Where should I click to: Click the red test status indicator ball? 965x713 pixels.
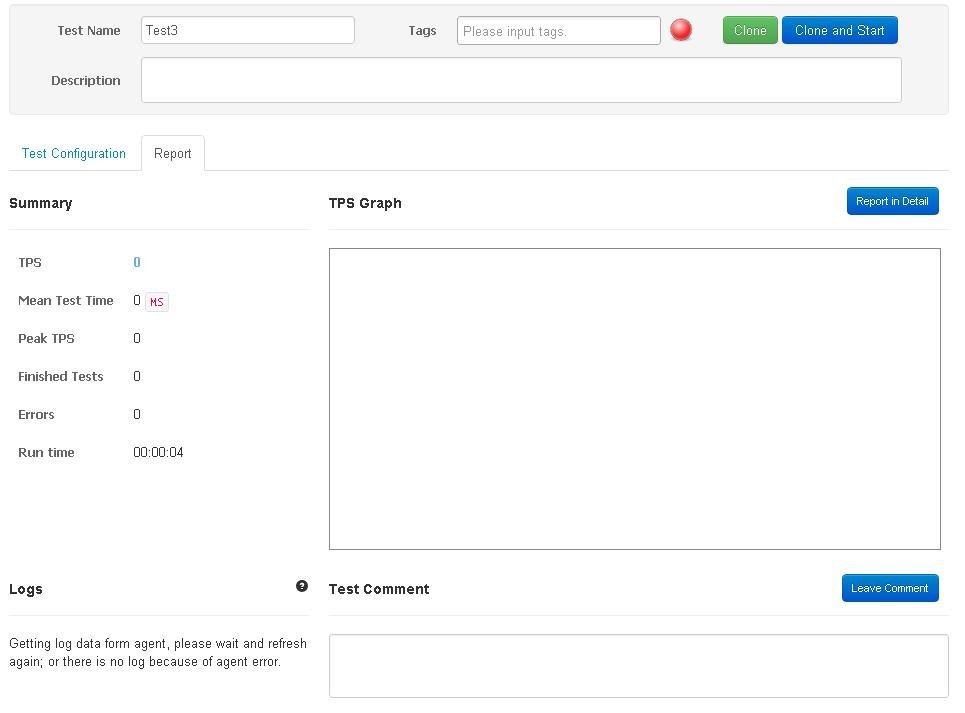(x=681, y=30)
